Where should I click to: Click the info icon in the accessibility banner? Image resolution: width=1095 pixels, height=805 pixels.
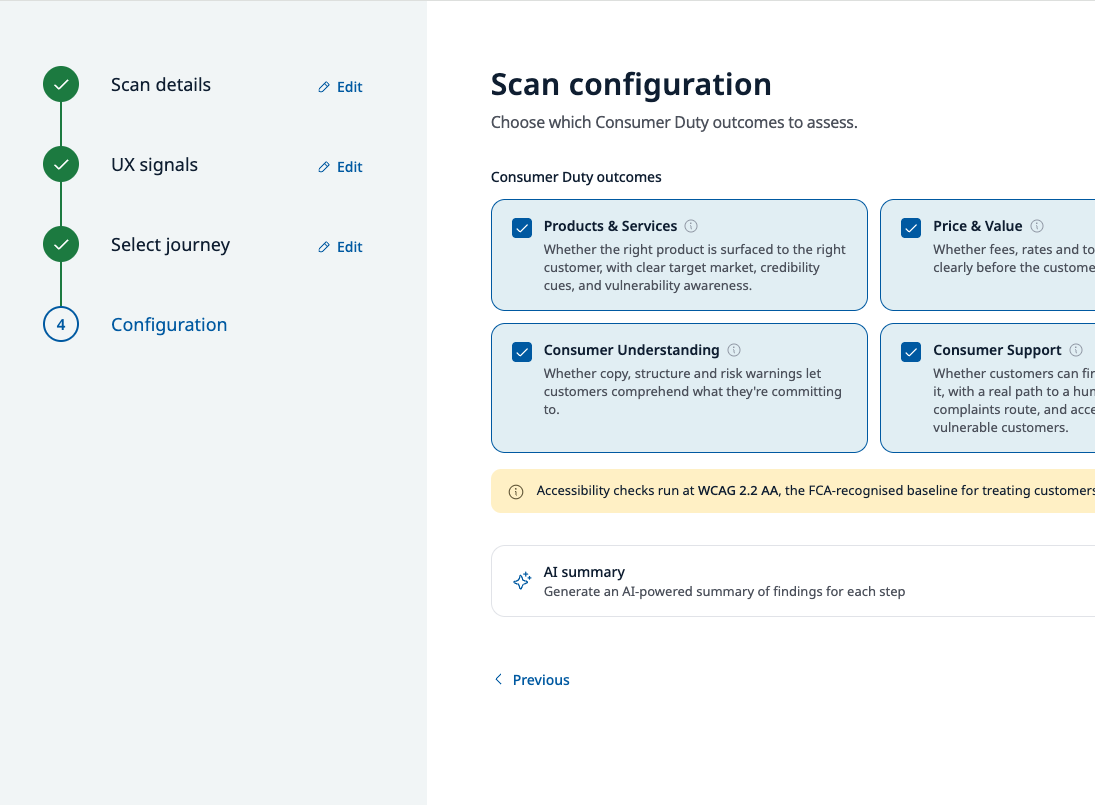(516, 492)
